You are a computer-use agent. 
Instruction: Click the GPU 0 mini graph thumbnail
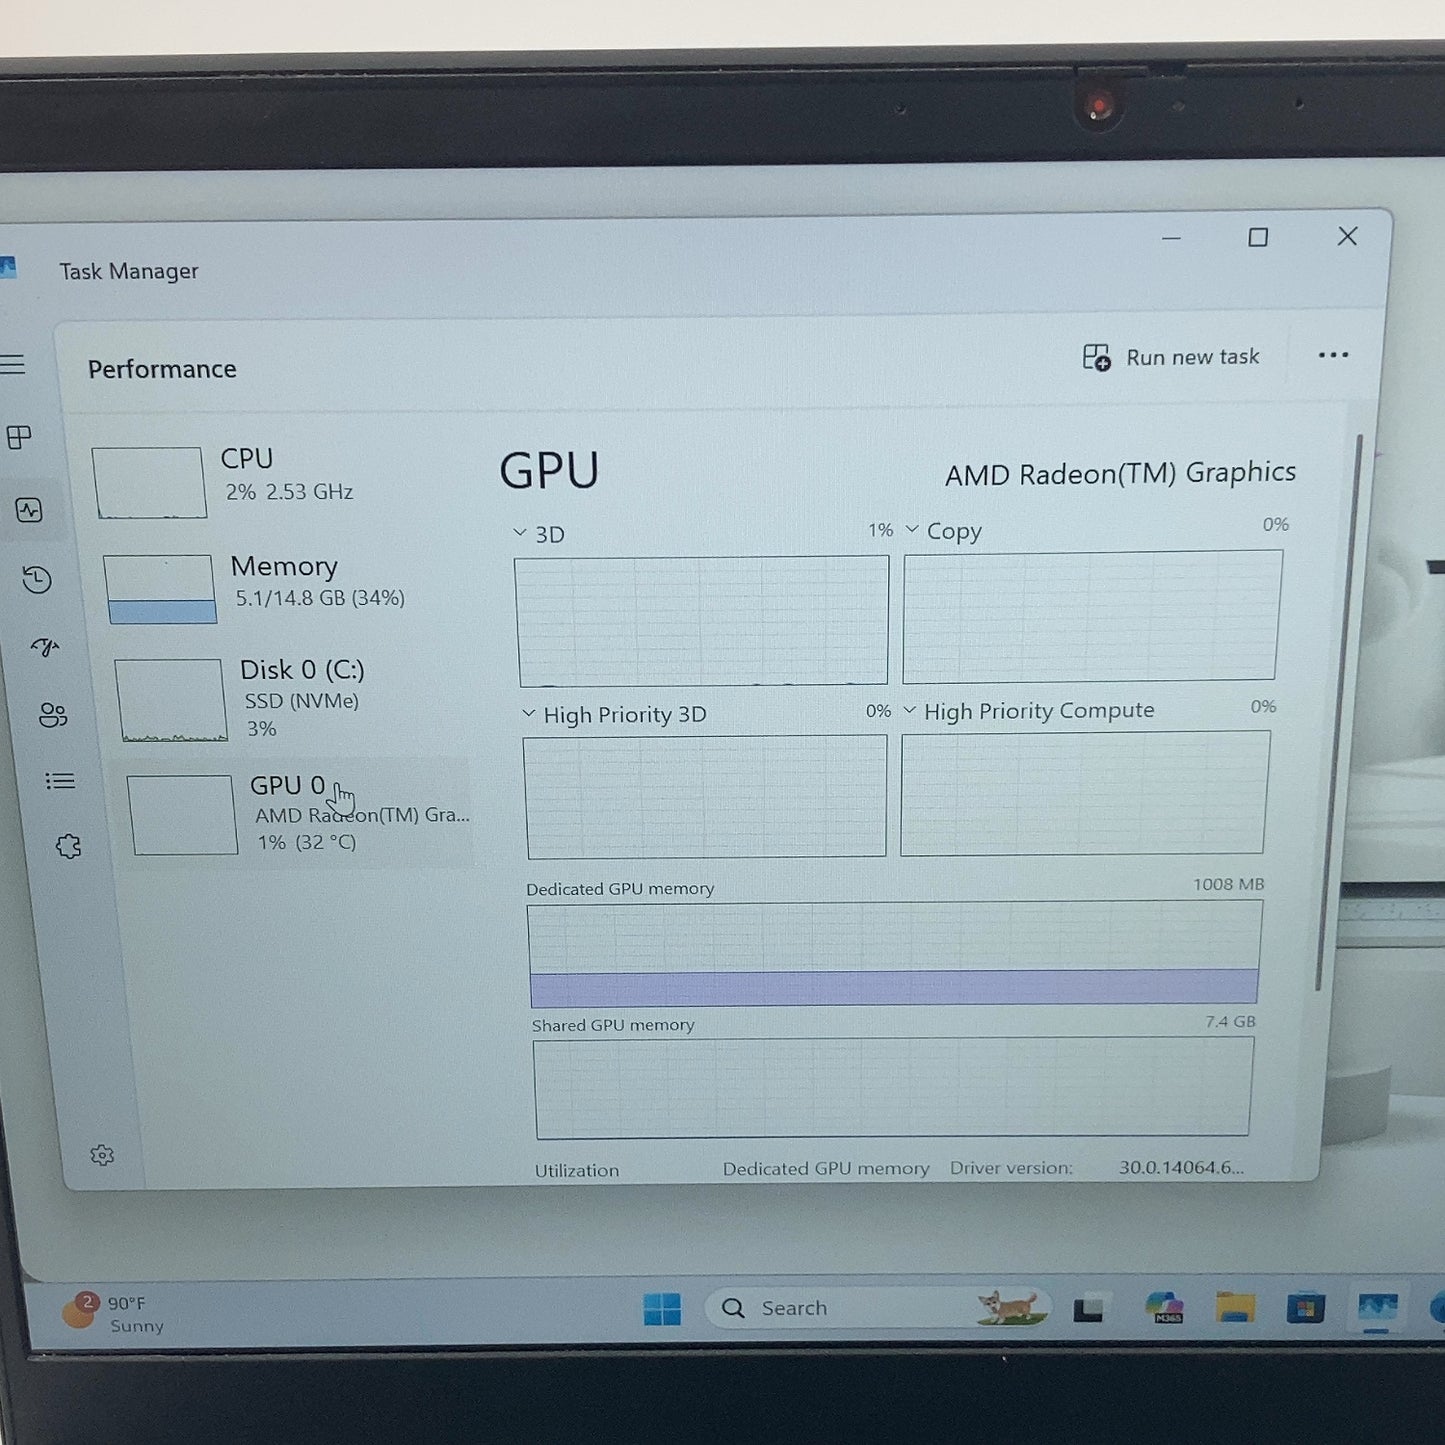pyautogui.click(x=183, y=815)
